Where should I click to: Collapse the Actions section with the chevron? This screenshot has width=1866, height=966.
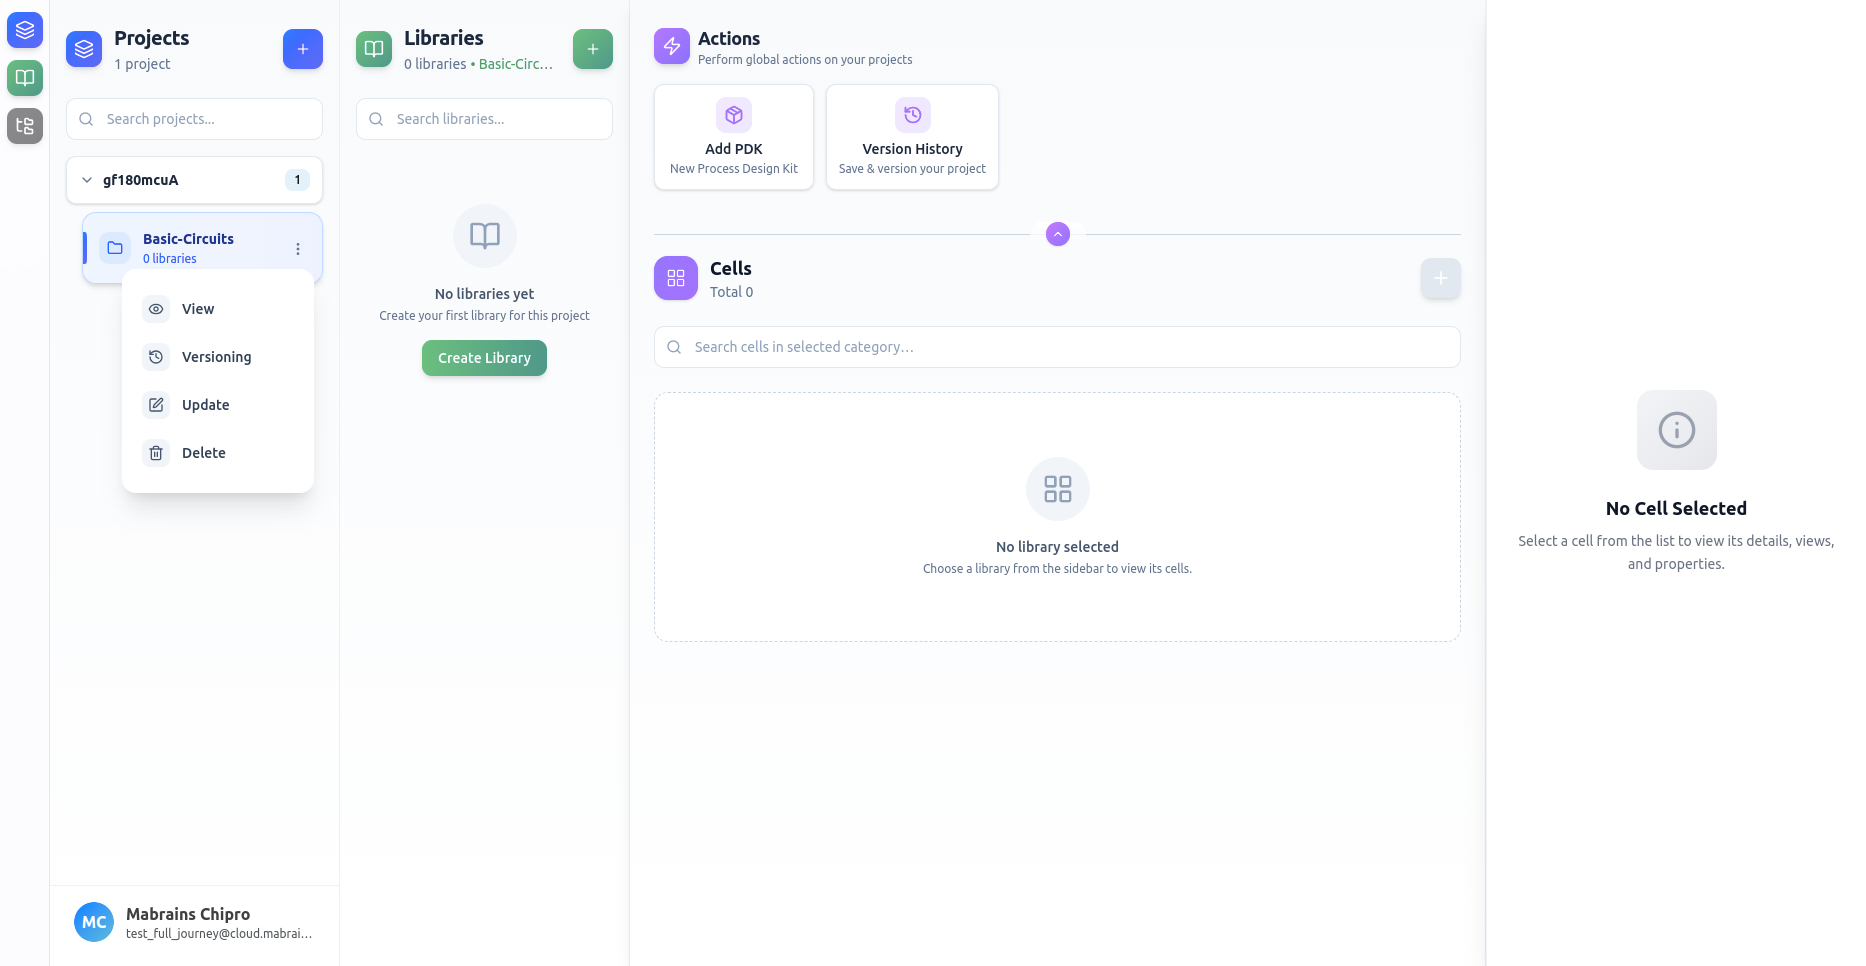[x=1056, y=233]
